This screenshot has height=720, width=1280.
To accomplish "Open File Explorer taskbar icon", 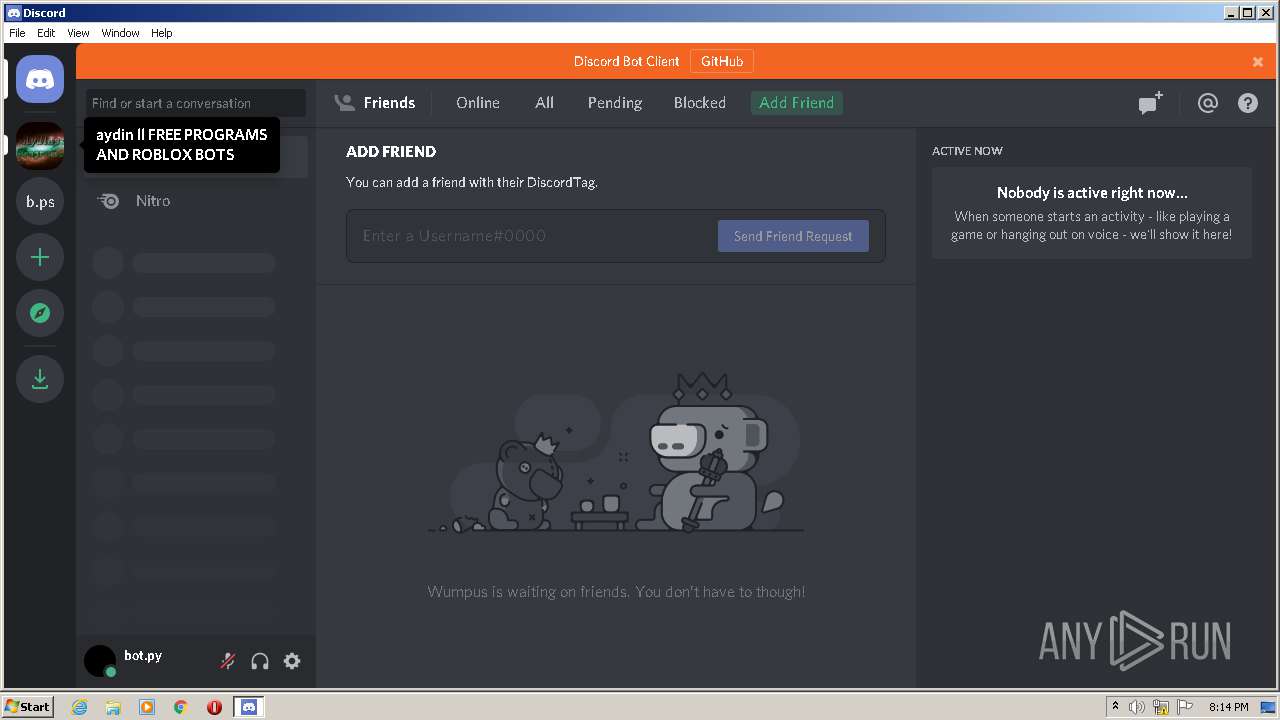I will point(113,707).
